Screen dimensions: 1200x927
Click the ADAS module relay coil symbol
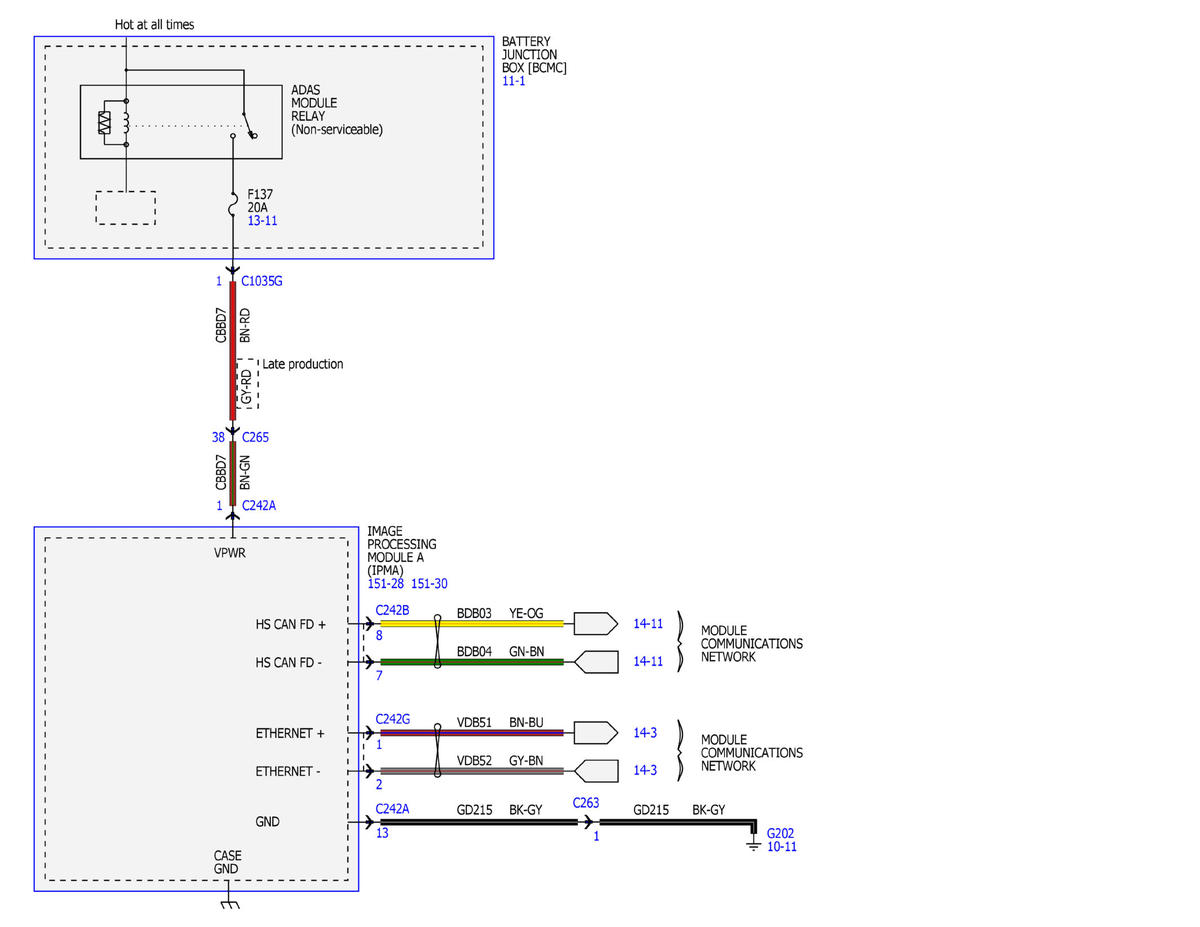click(x=126, y=122)
